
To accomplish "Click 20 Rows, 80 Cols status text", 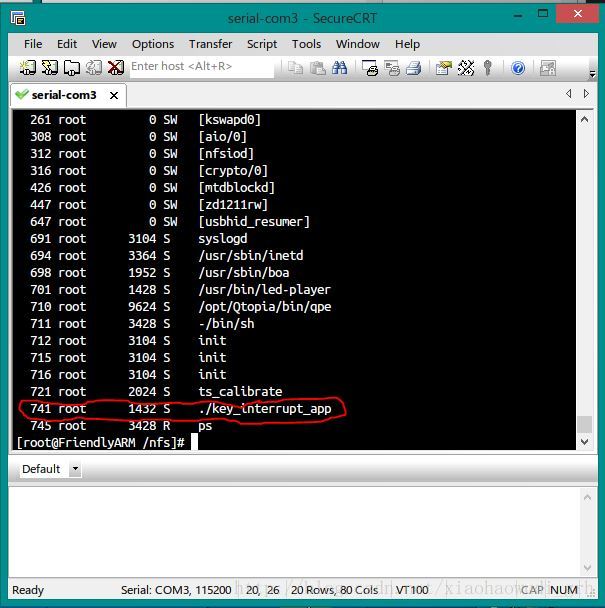I will [334, 590].
